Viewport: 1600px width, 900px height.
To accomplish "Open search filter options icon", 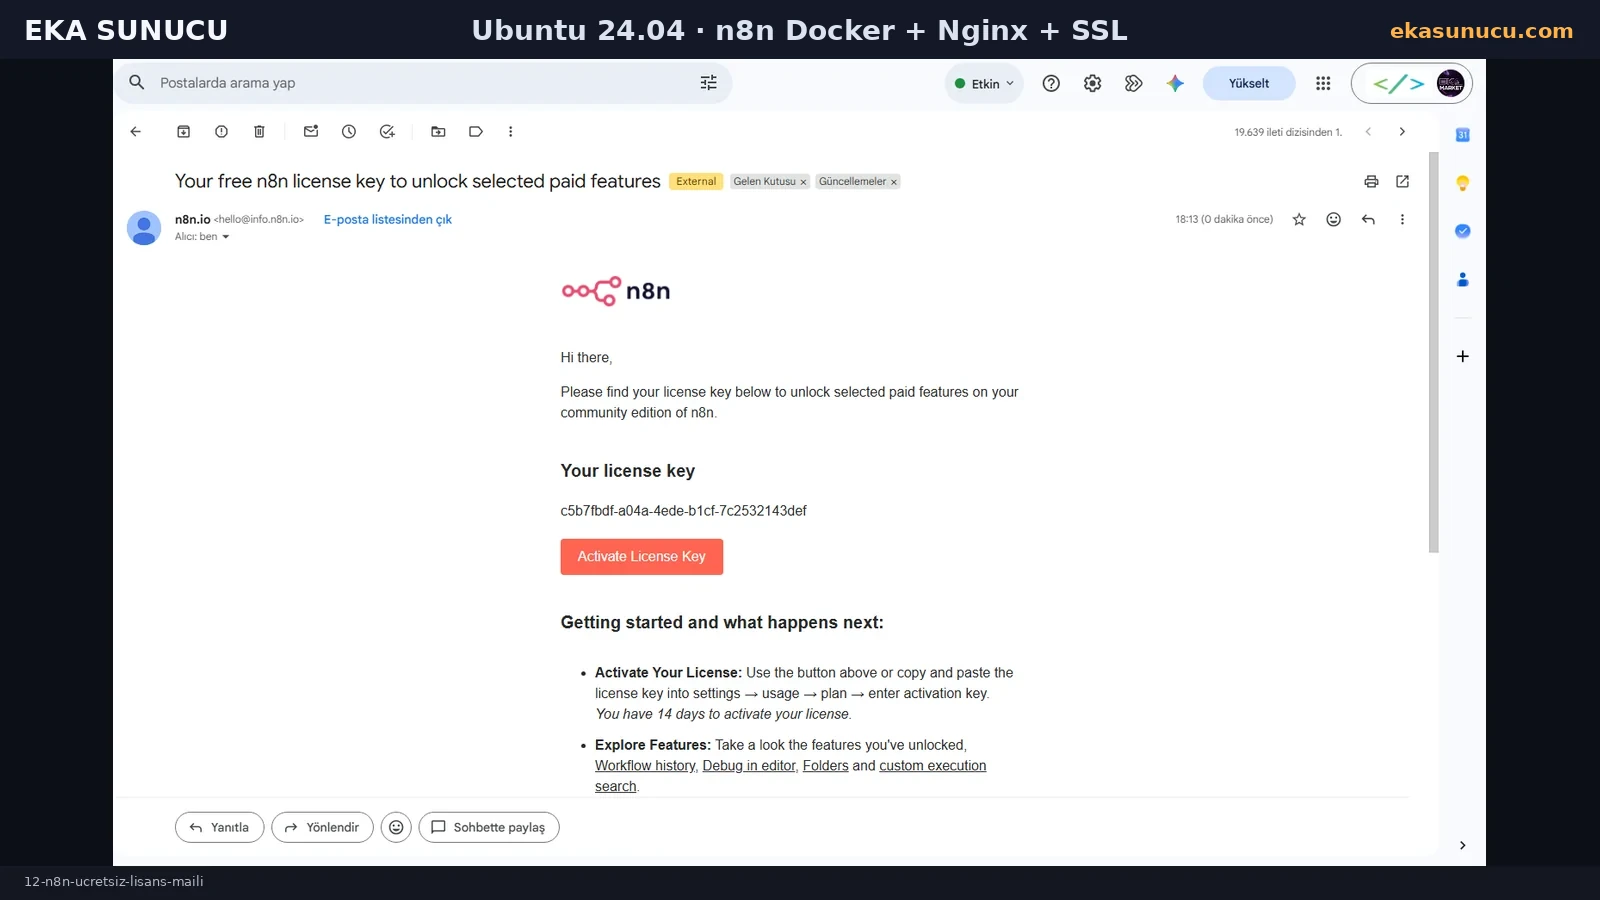I will (709, 83).
